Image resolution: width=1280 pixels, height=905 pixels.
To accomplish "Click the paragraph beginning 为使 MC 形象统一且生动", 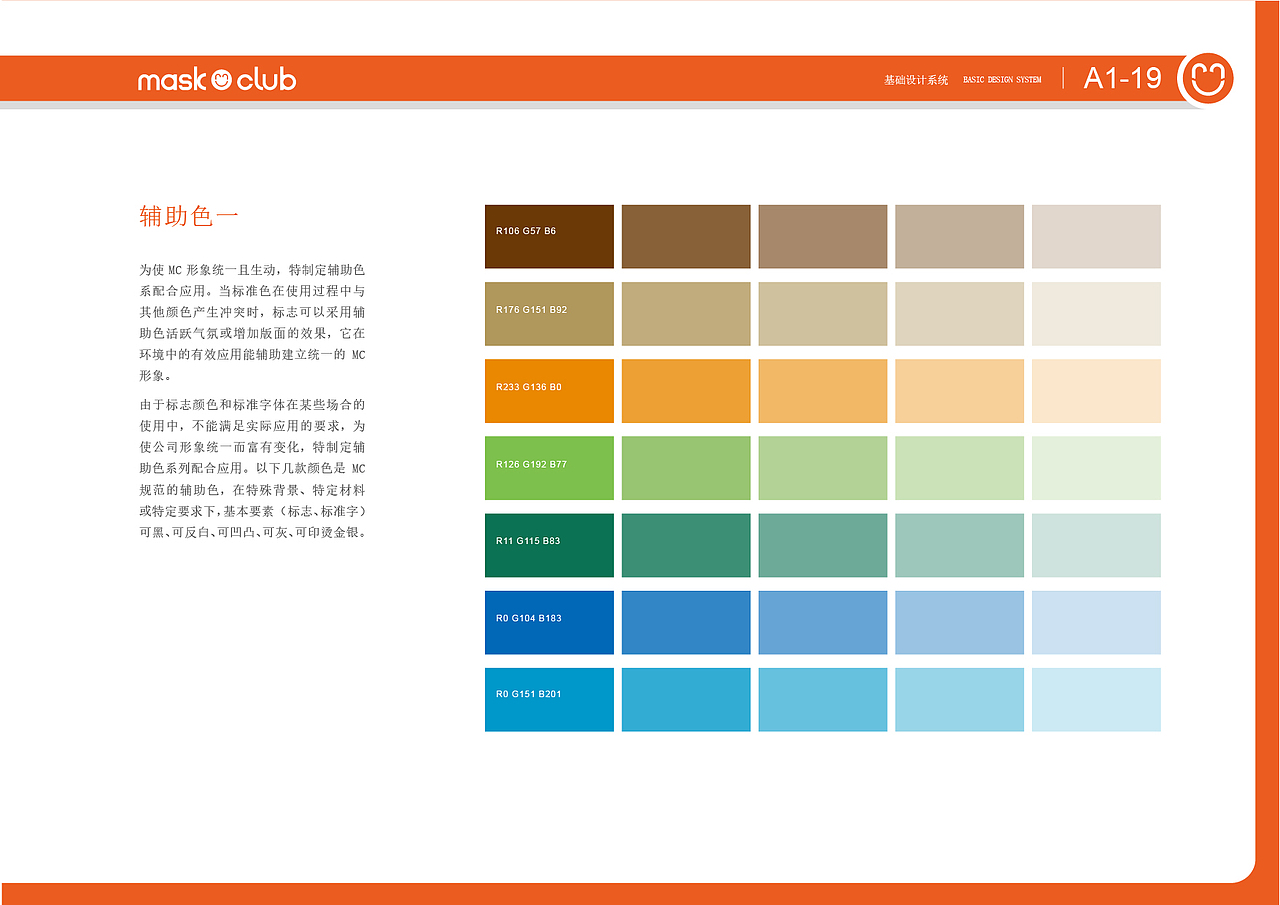I will click(252, 323).
